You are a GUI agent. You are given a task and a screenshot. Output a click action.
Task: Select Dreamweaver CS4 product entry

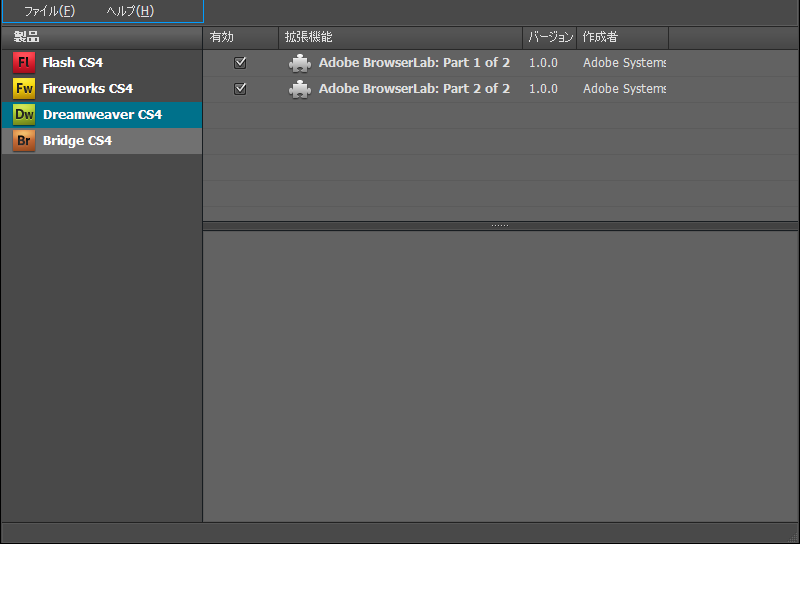coord(102,115)
